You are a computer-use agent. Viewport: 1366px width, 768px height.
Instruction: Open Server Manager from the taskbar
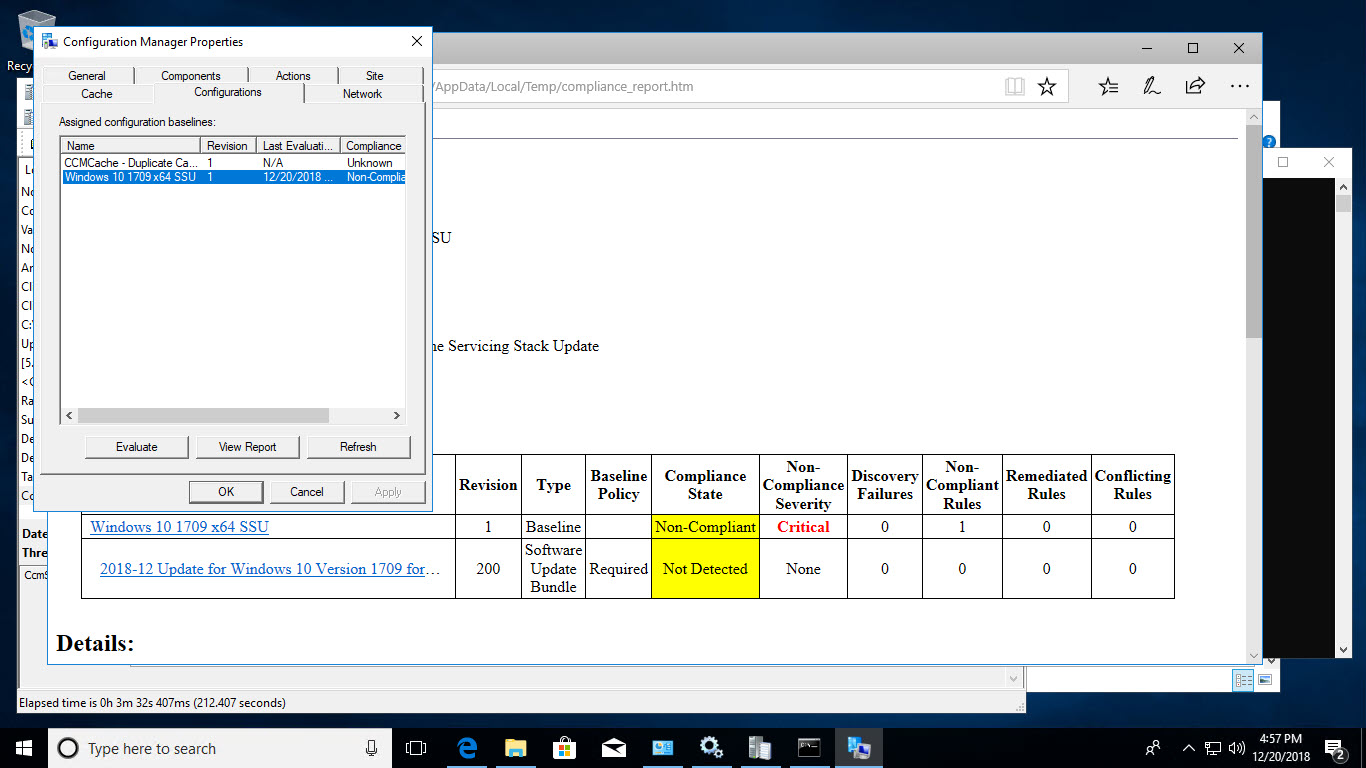(760, 747)
